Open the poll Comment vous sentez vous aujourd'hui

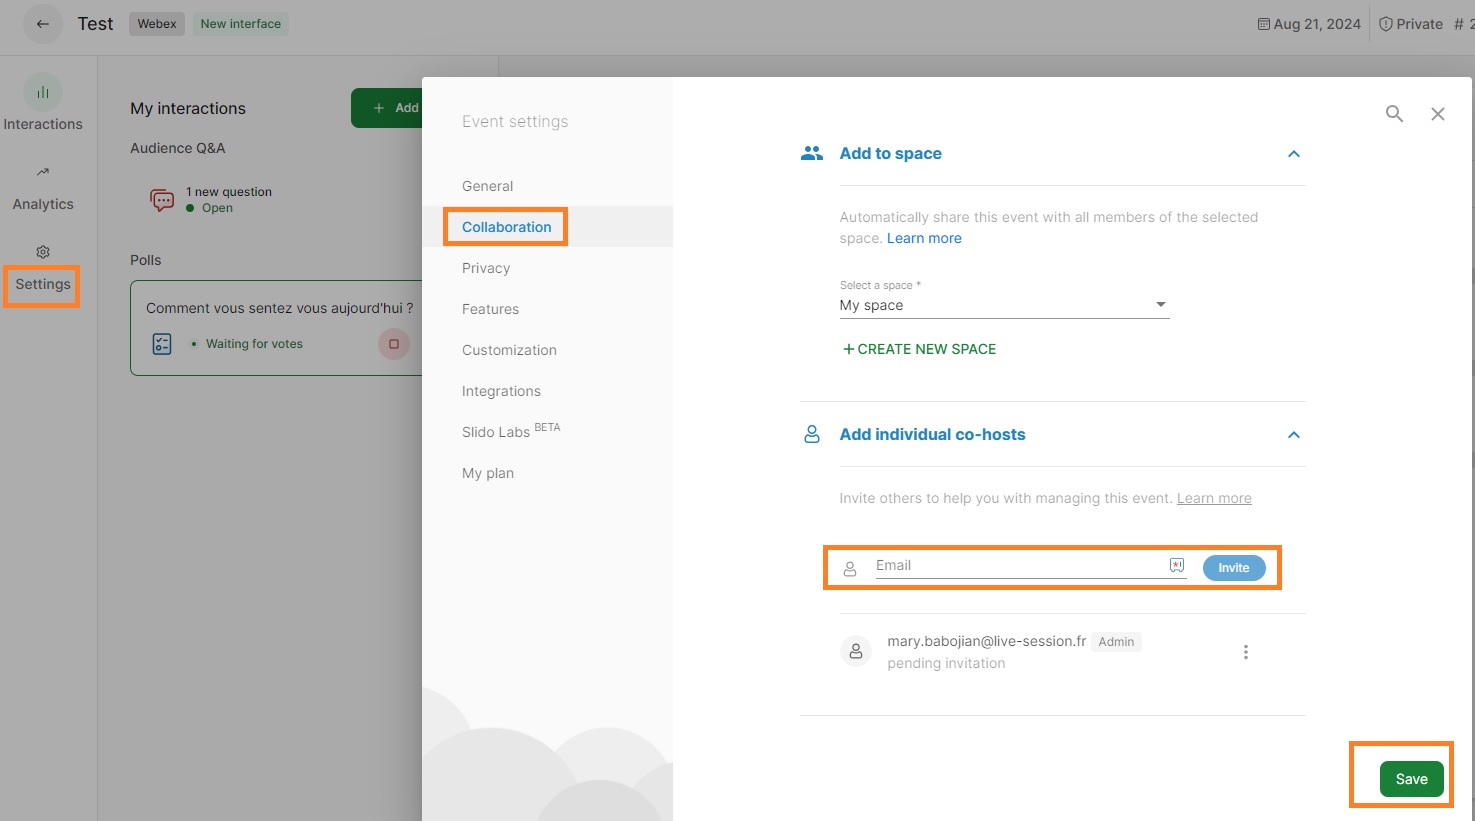pos(280,308)
